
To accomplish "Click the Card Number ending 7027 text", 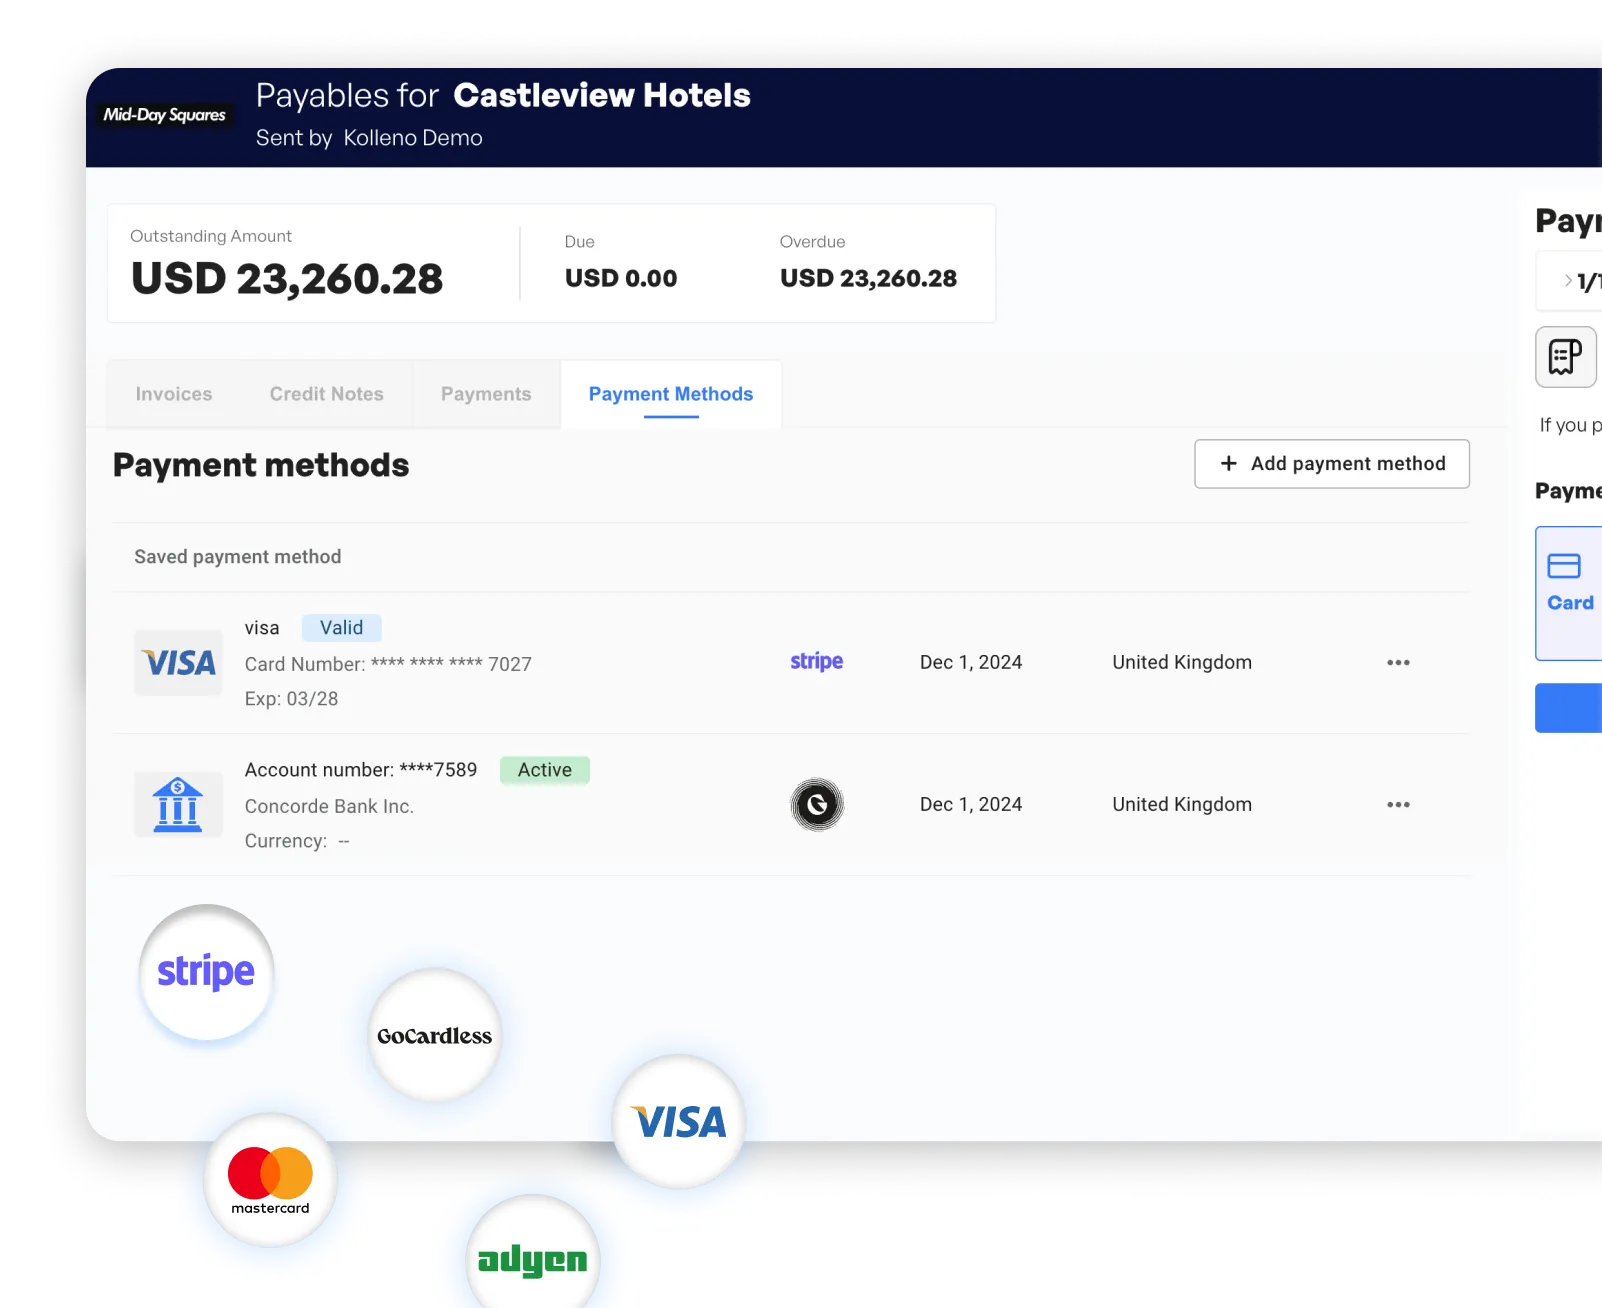I will click(388, 664).
